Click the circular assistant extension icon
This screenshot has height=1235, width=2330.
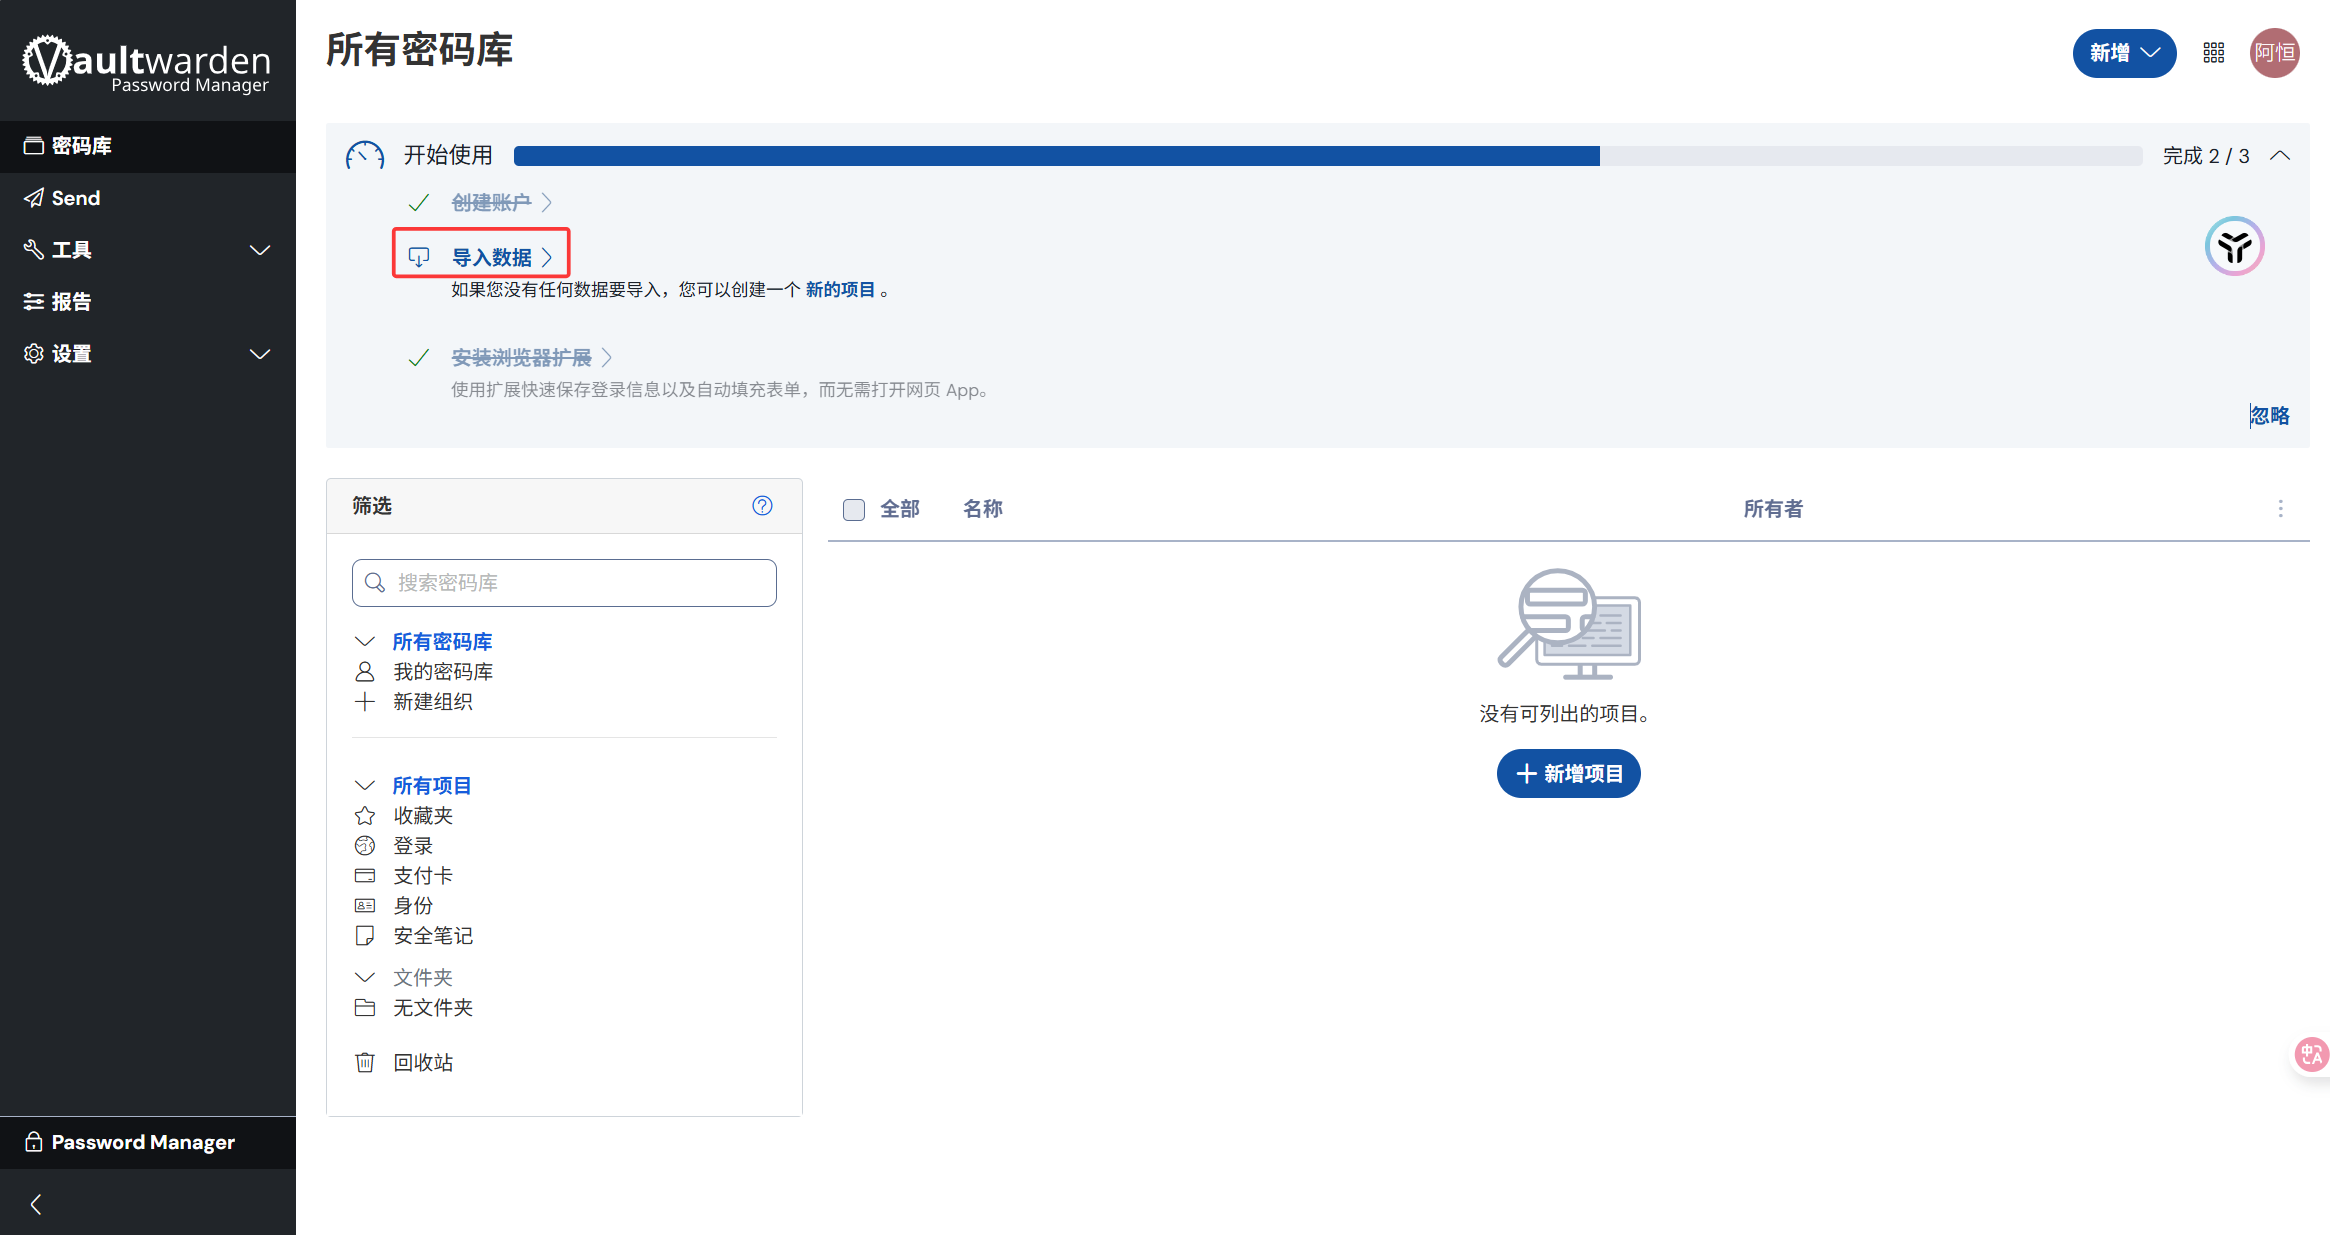click(x=2235, y=246)
